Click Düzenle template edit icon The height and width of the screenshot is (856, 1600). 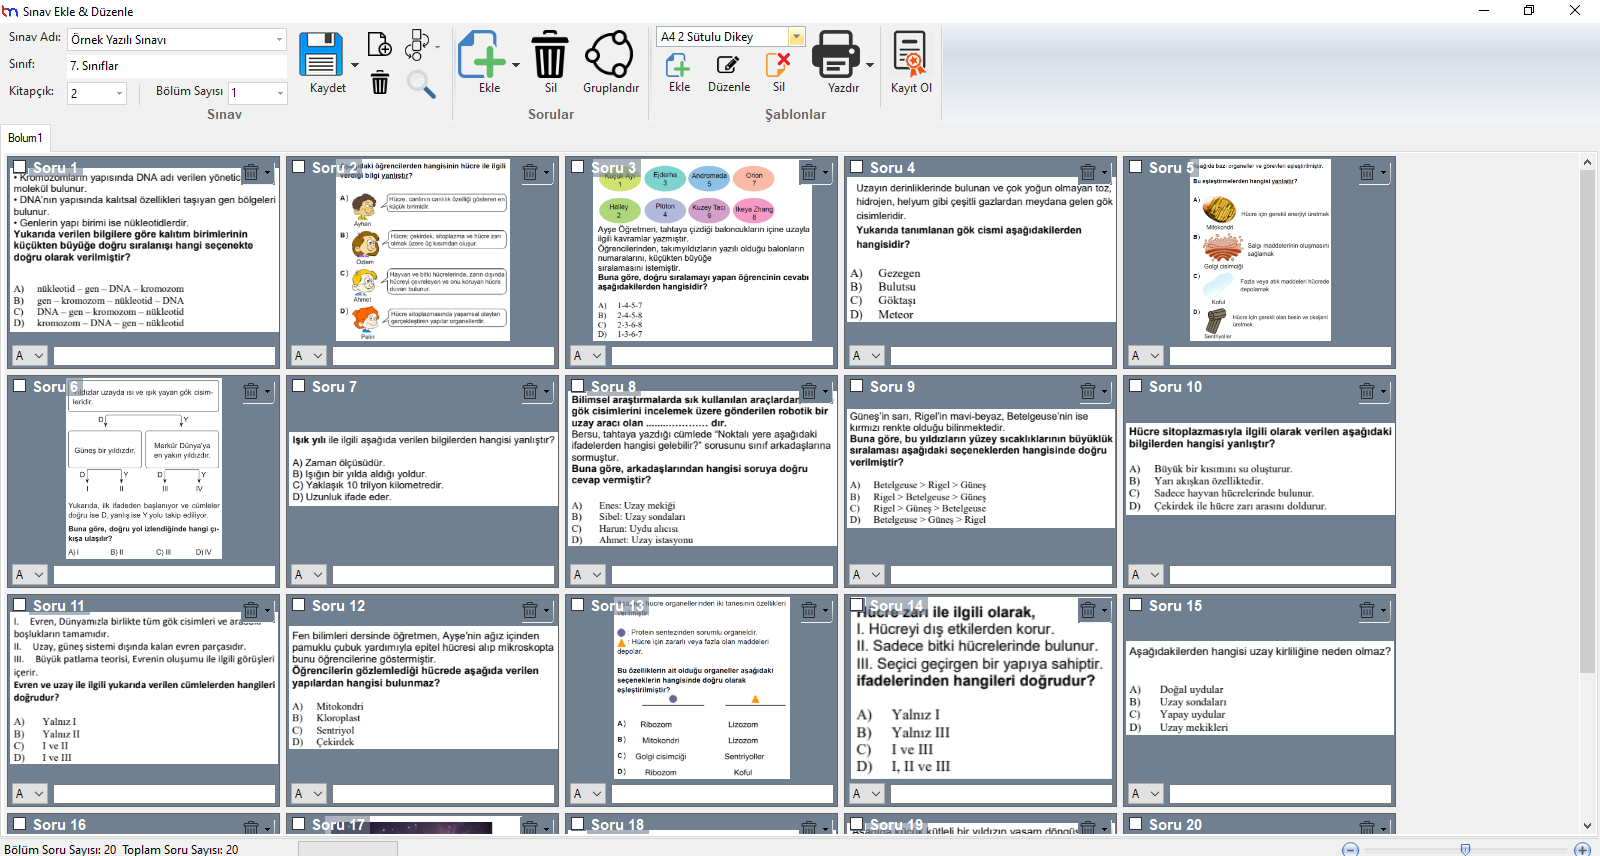coord(728,65)
